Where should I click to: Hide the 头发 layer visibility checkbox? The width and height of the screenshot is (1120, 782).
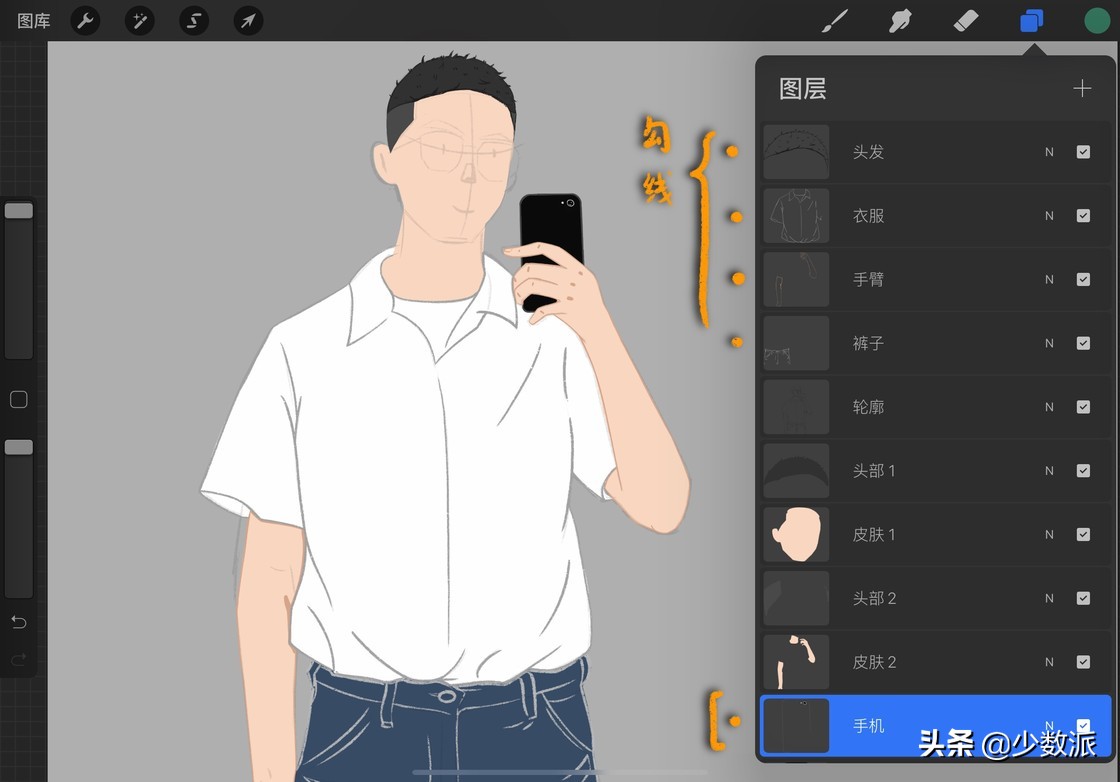coord(1083,151)
